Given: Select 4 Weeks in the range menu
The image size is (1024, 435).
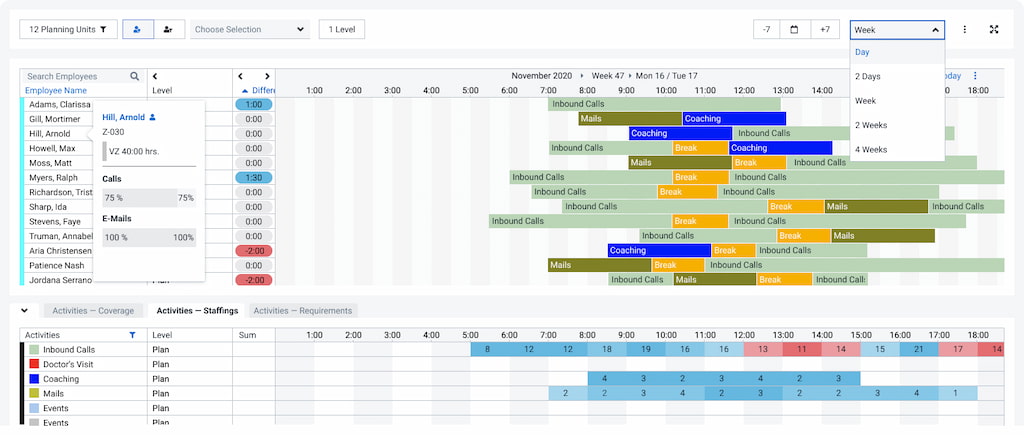Looking at the screenshot, I should (x=897, y=150).
